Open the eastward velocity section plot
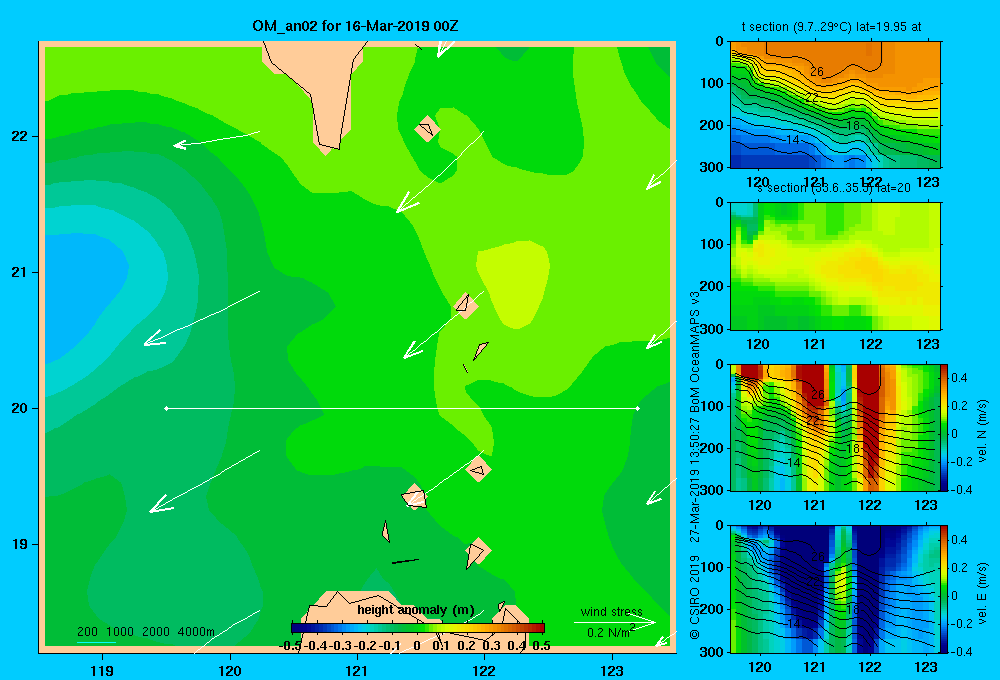This screenshot has width=1000, height=680. 835,589
